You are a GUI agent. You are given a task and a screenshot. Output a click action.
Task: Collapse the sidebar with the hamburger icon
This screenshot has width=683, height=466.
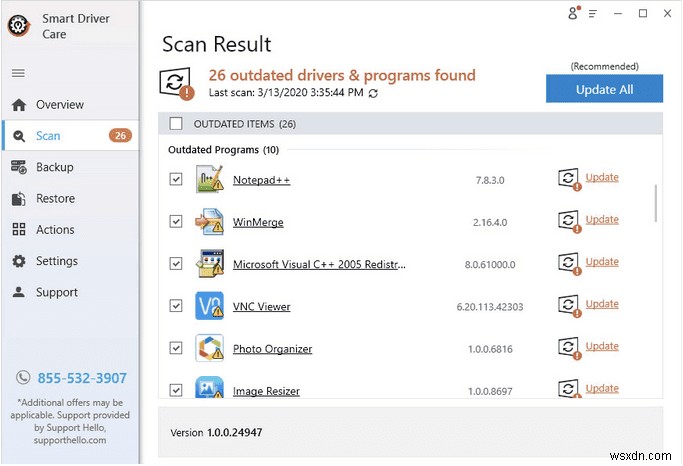(x=18, y=73)
